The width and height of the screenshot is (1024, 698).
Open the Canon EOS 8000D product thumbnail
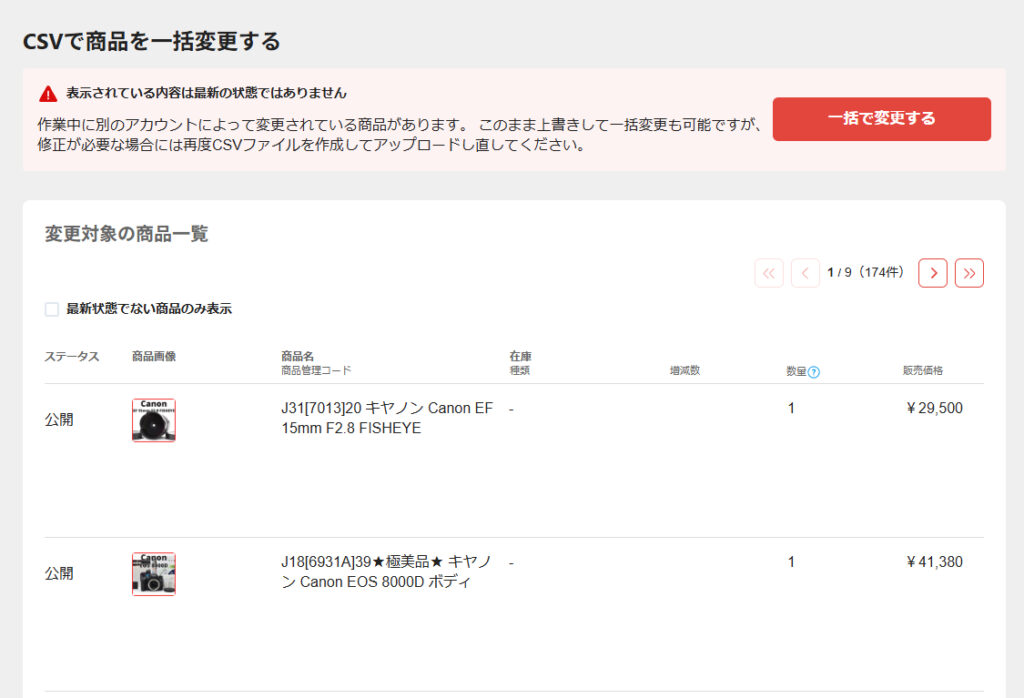coord(154,574)
